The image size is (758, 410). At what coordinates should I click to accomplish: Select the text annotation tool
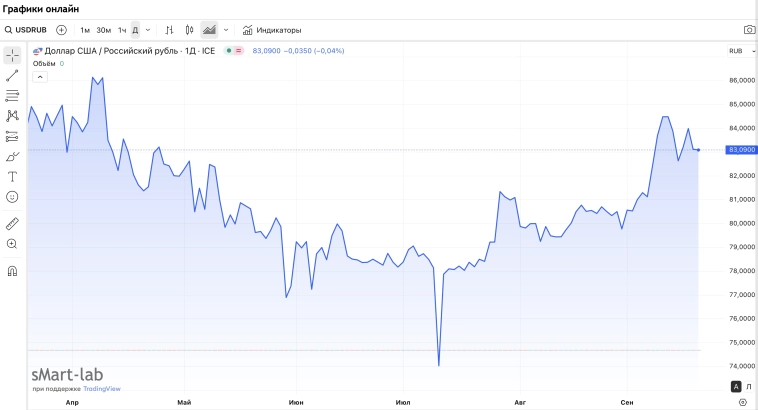(12, 176)
